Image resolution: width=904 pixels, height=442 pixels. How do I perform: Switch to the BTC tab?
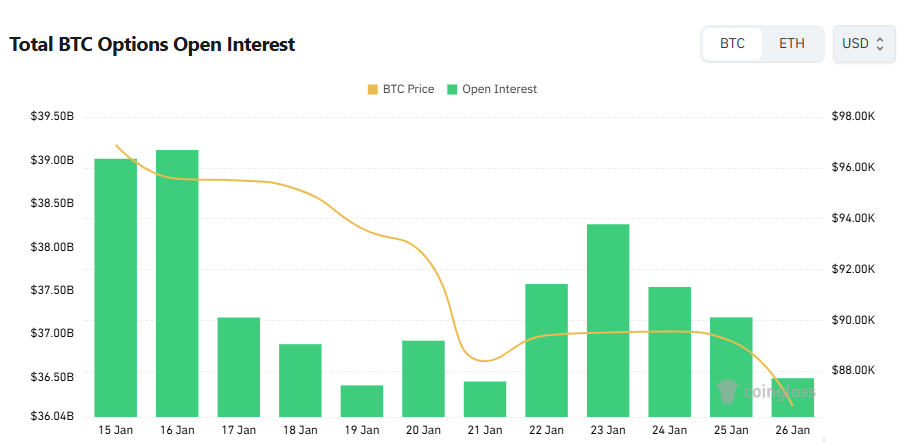pyautogui.click(x=732, y=44)
